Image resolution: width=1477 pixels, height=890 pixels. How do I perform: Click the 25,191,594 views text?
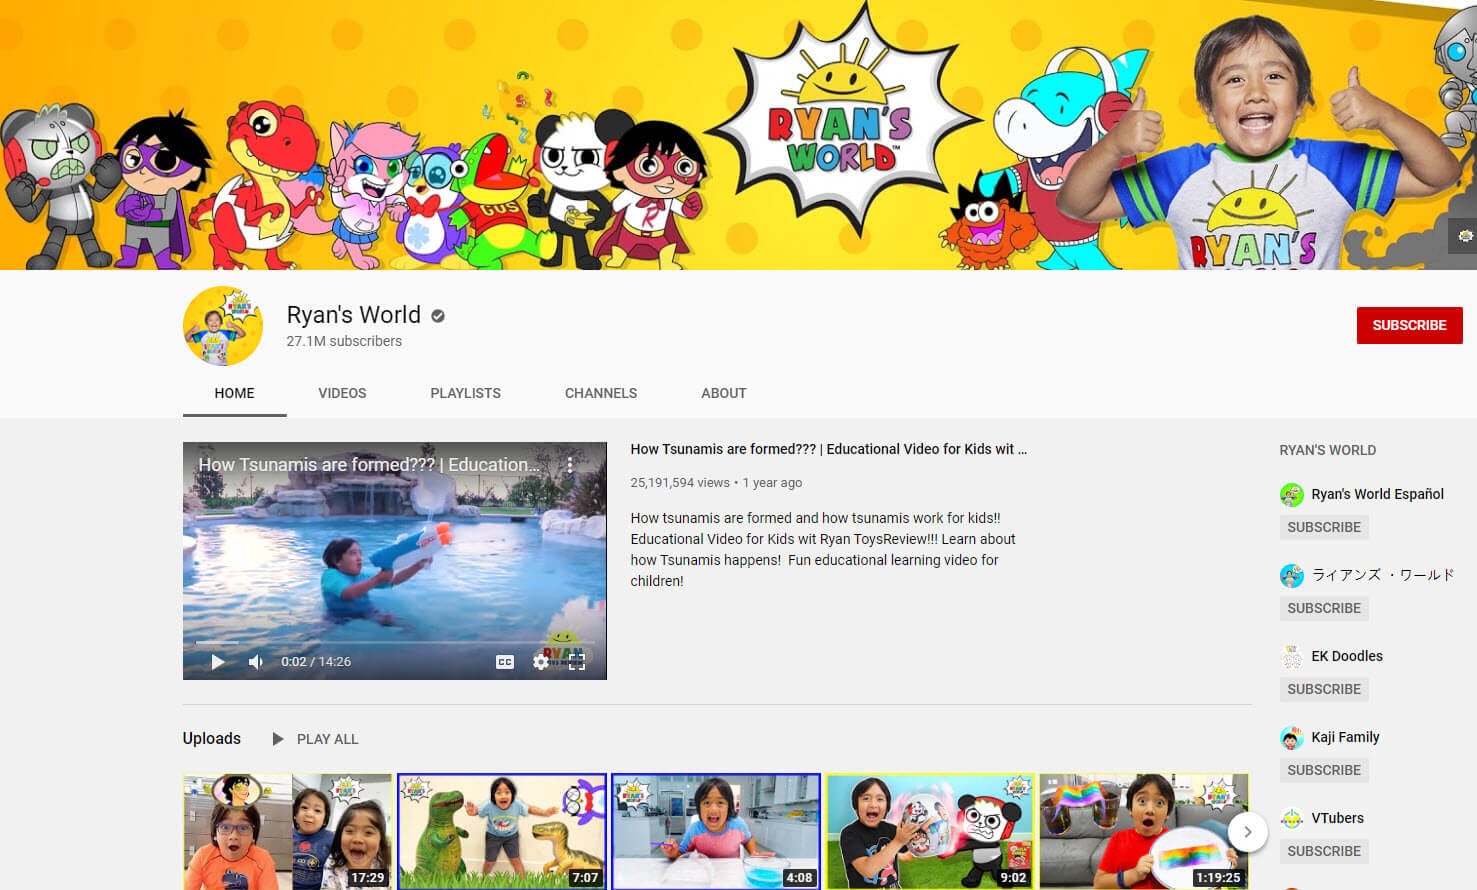tap(680, 482)
